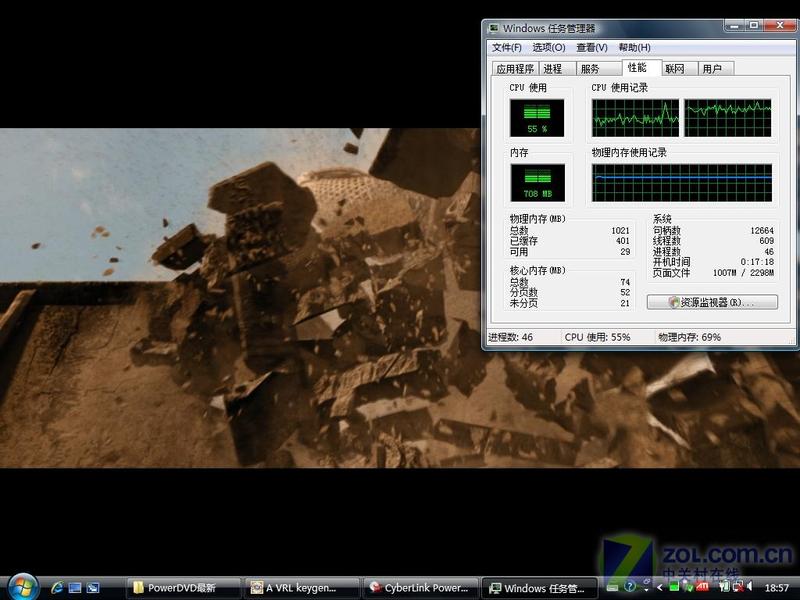Image resolution: width=800 pixels, height=600 pixels.
Task: Switch to the 进程 tab
Action: [x=557, y=68]
